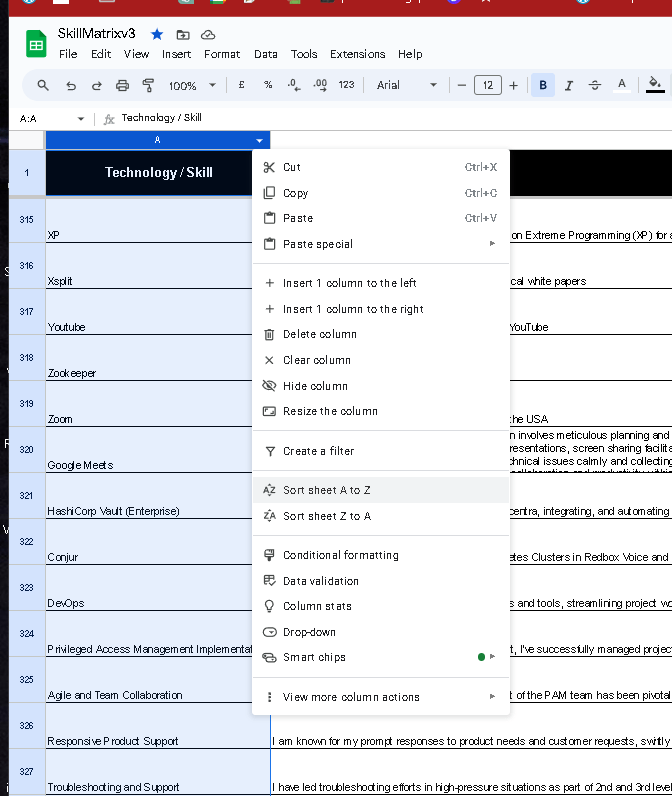The width and height of the screenshot is (672, 796).
Task: Increase font size with plus button
Action: click(514, 85)
